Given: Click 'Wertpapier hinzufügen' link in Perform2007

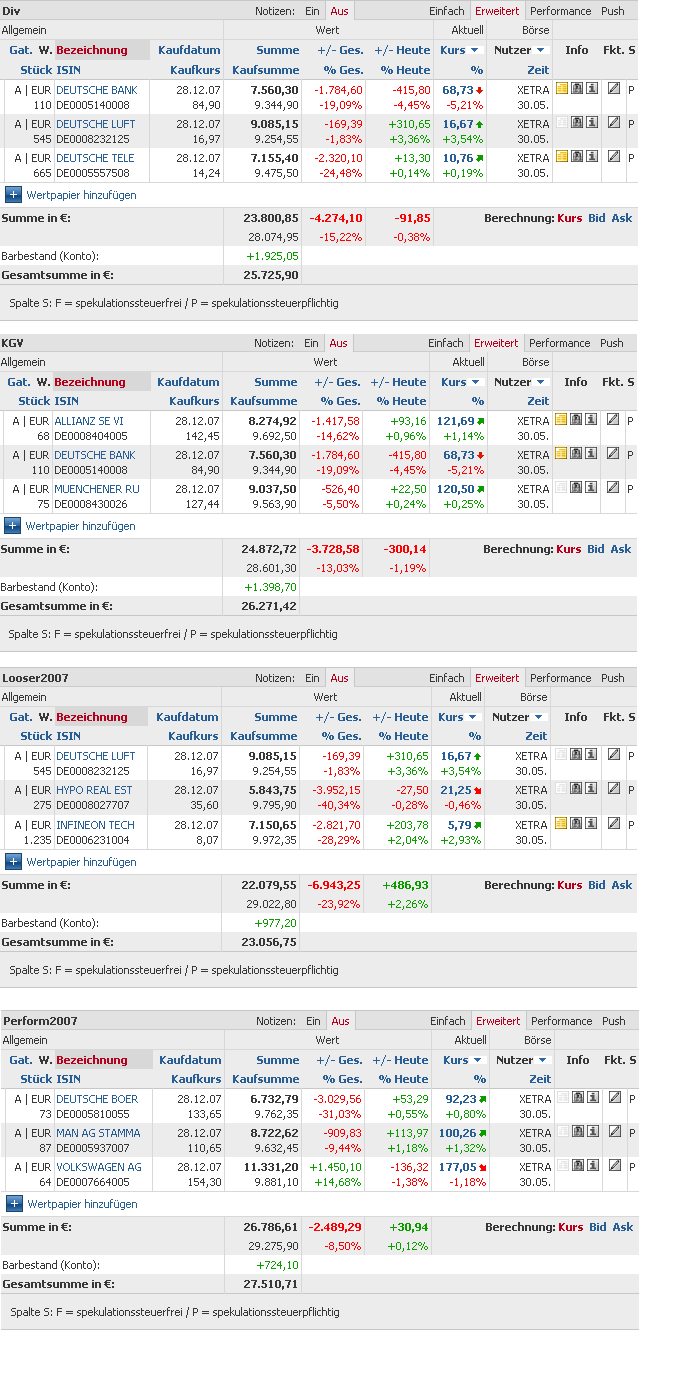Looking at the screenshot, I should click(x=82, y=1204).
